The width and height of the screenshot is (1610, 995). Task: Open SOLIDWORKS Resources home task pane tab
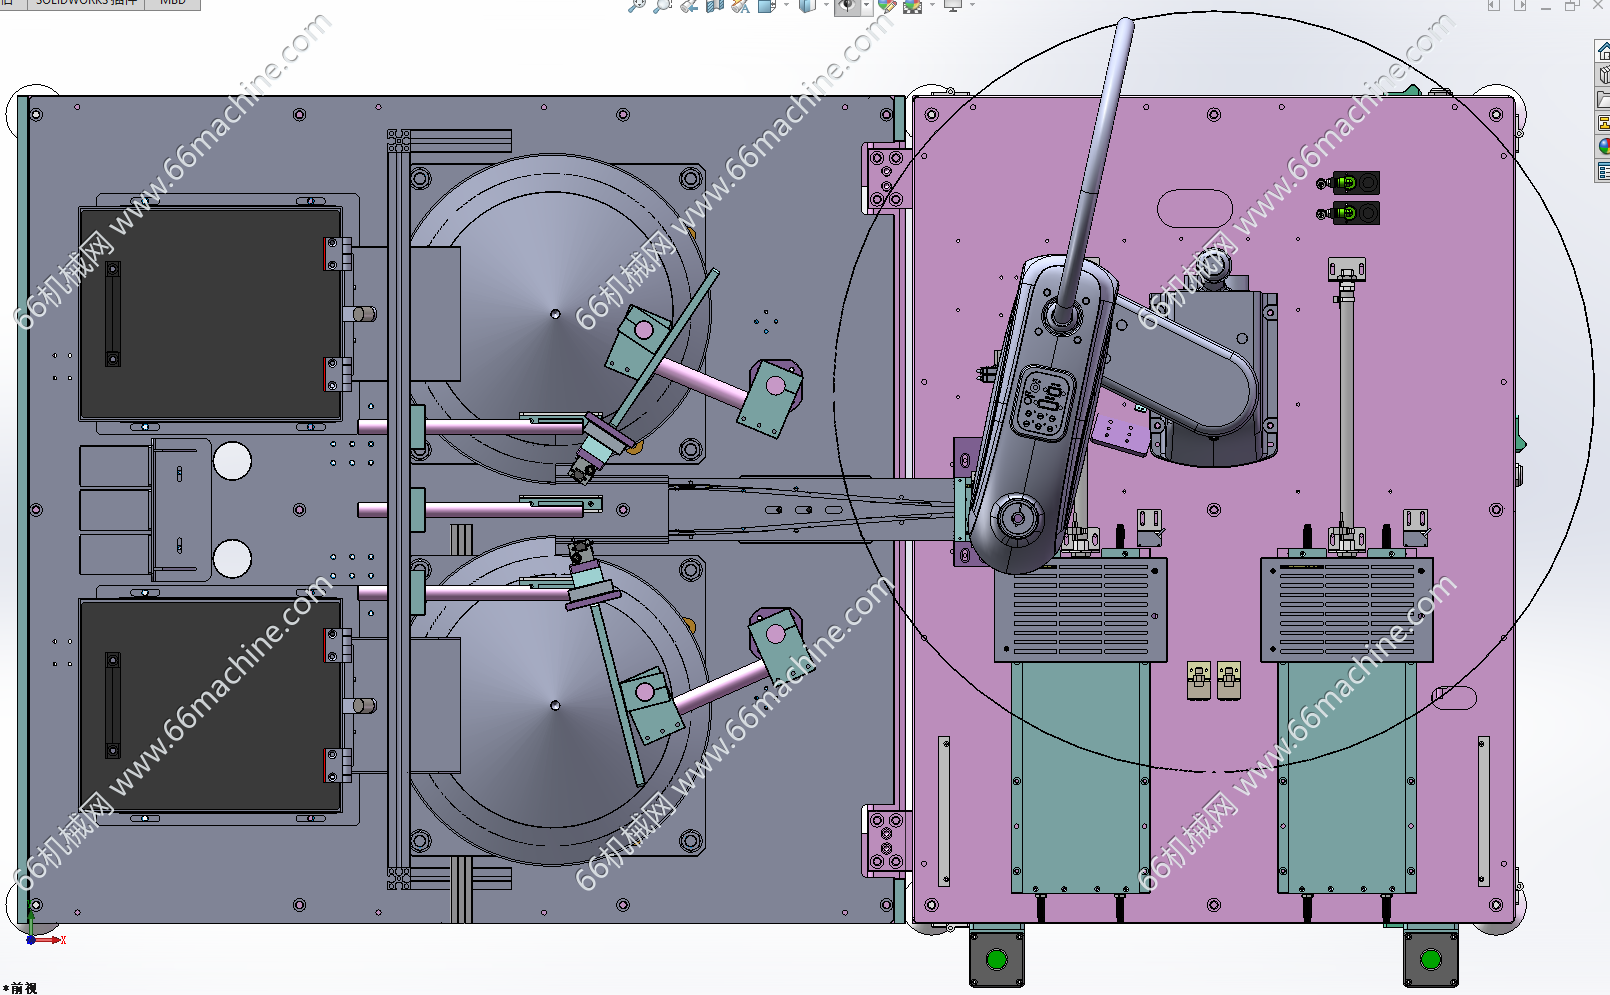point(1603,52)
